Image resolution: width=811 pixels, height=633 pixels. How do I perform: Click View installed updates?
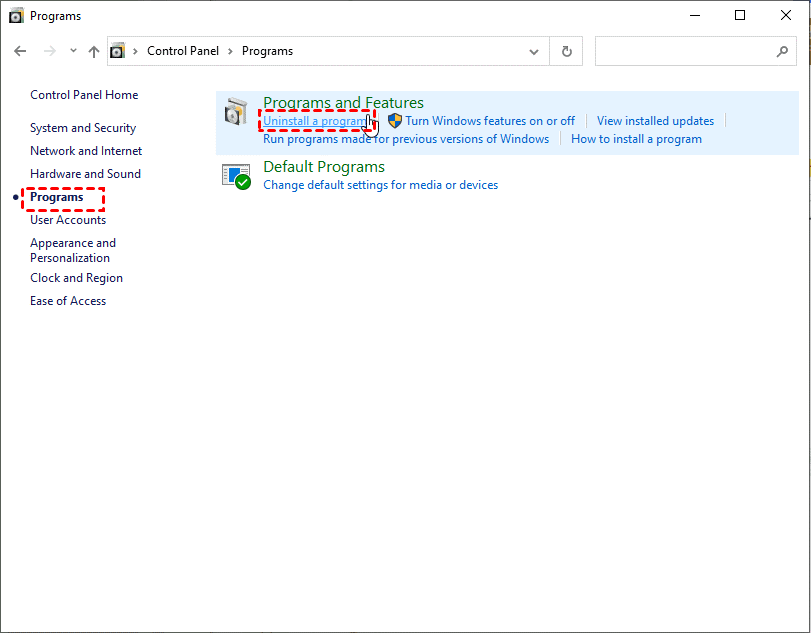(x=655, y=120)
